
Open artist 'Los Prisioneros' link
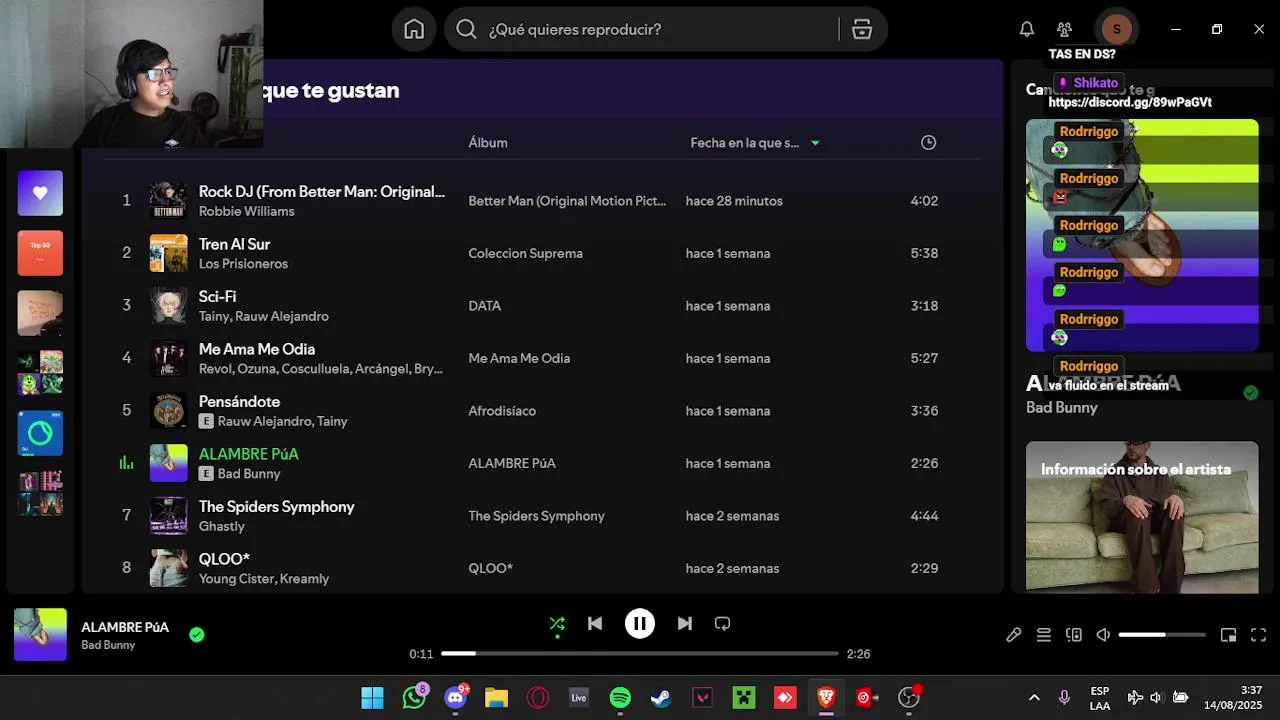[x=243, y=264]
